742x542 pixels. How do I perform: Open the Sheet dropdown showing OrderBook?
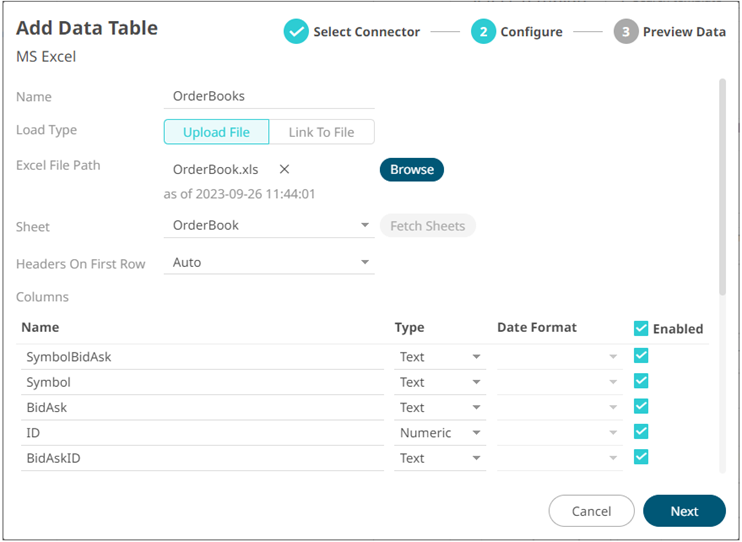pos(269,226)
